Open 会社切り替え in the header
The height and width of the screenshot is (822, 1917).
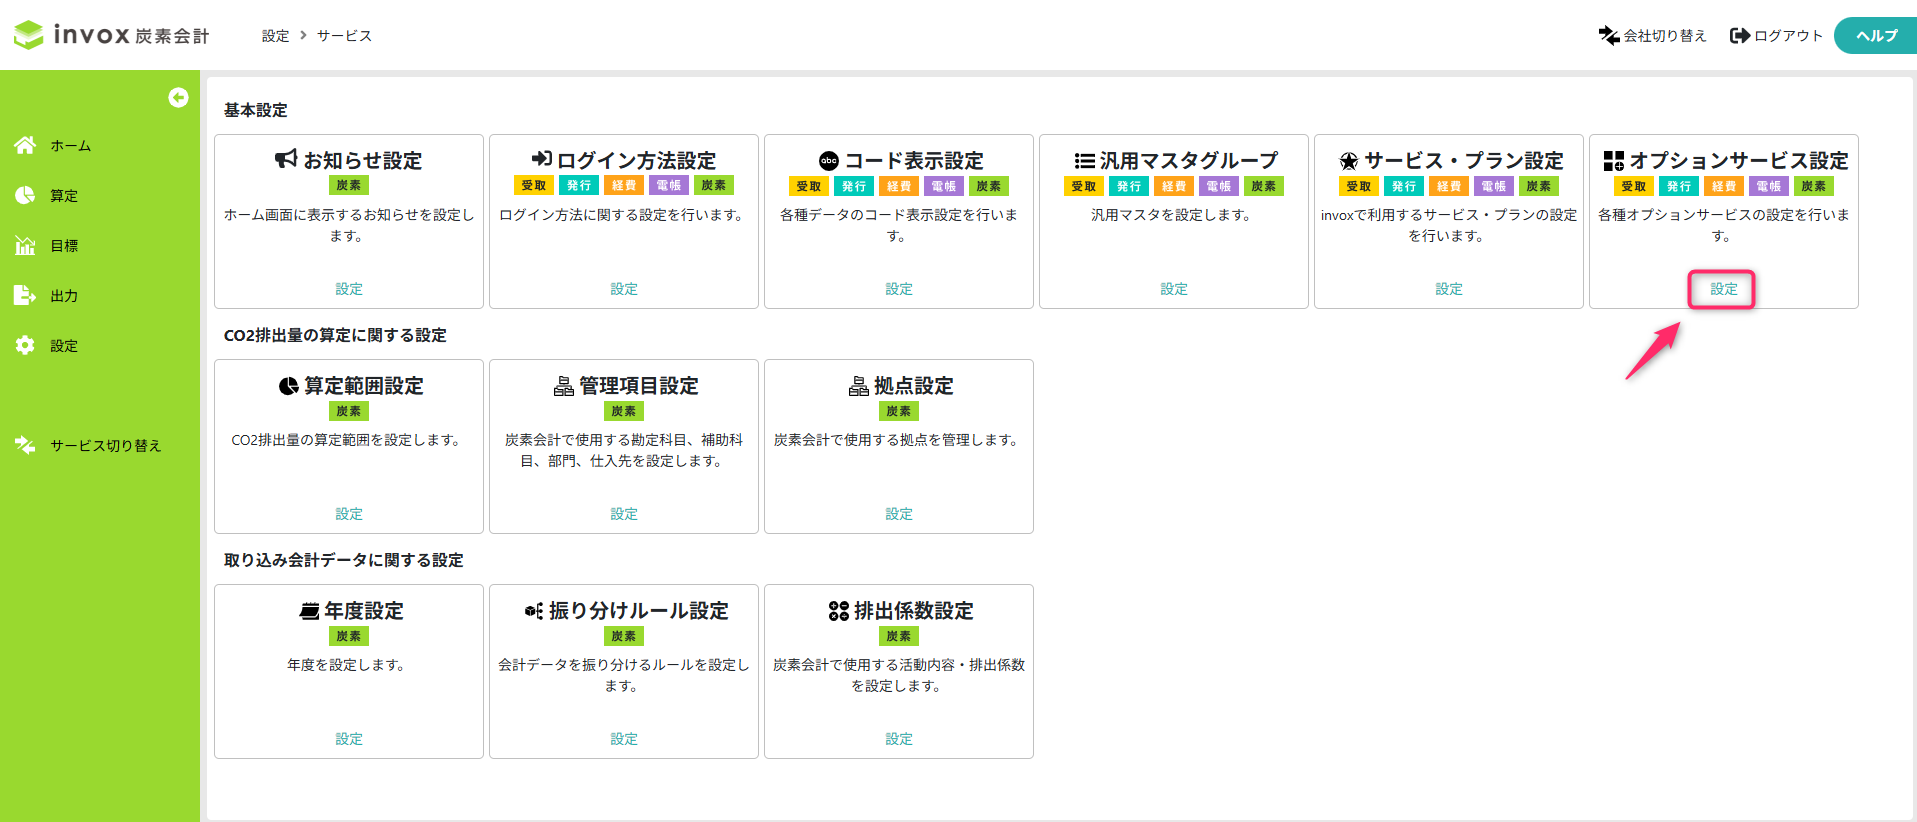coord(1652,36)
